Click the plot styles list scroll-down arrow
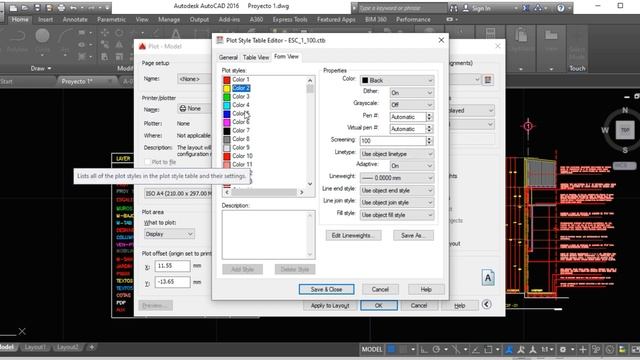This screenshot has width=640, height=360. pyautogui.click(x=310, y=184)
